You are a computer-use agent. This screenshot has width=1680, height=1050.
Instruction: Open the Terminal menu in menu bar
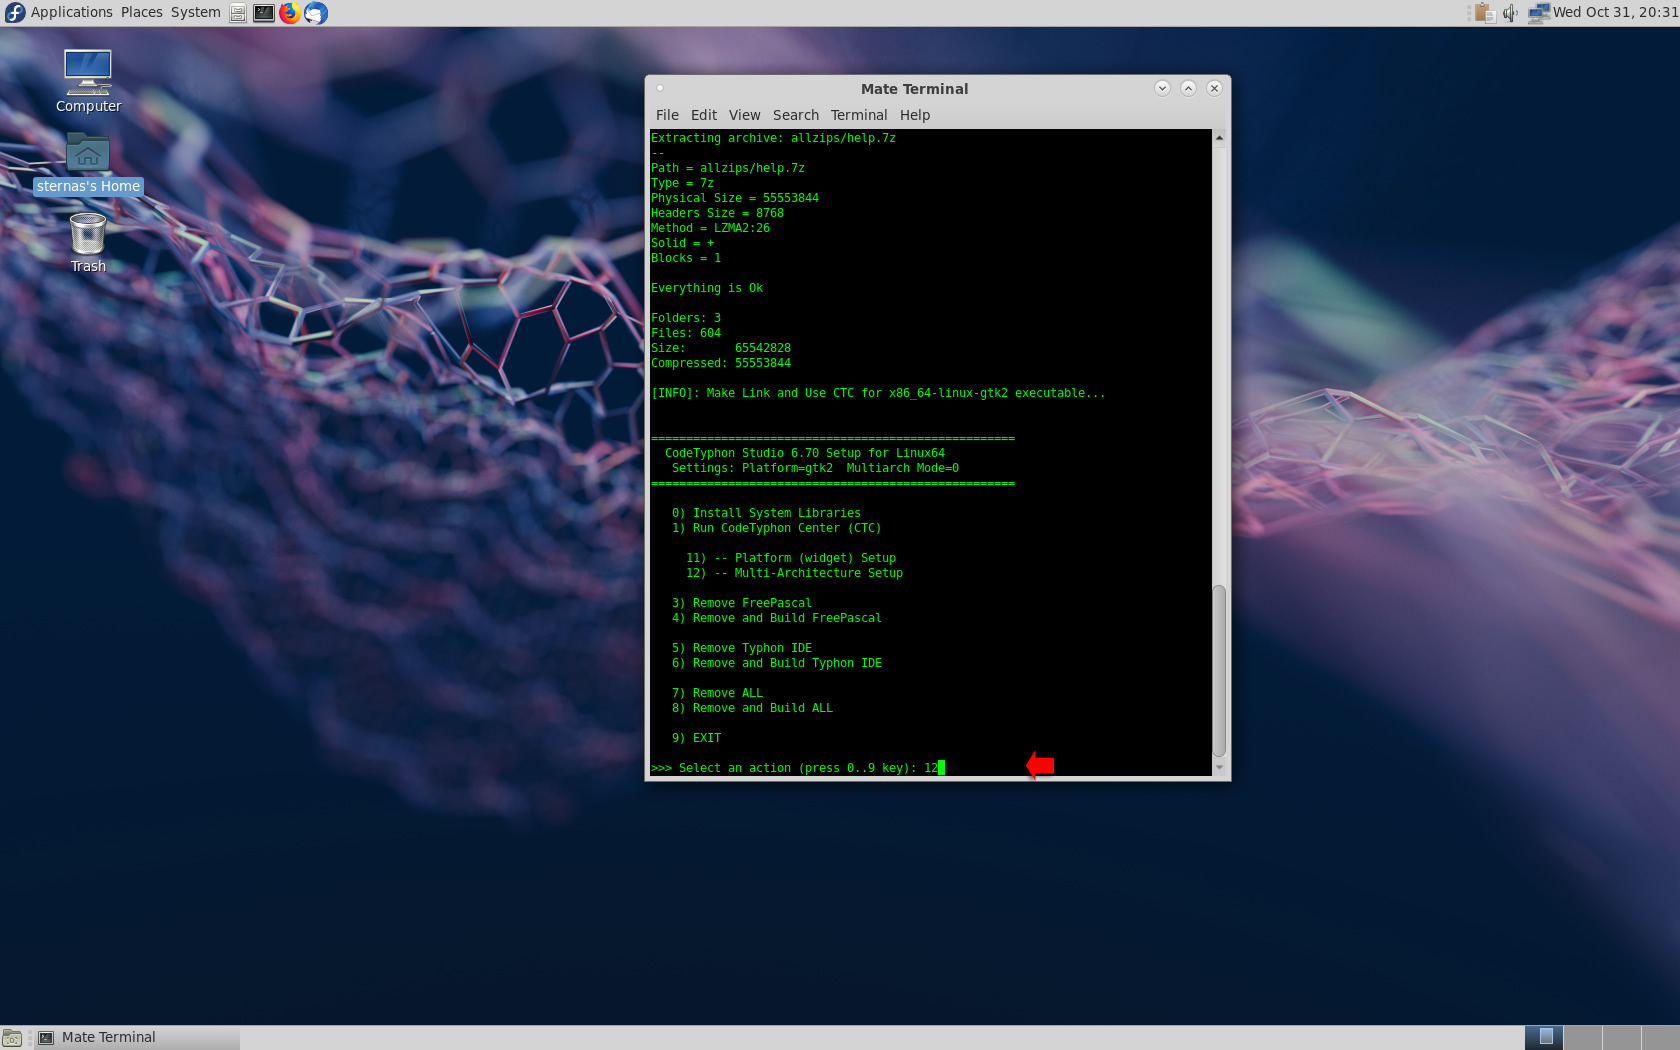[x=859, y=115]
